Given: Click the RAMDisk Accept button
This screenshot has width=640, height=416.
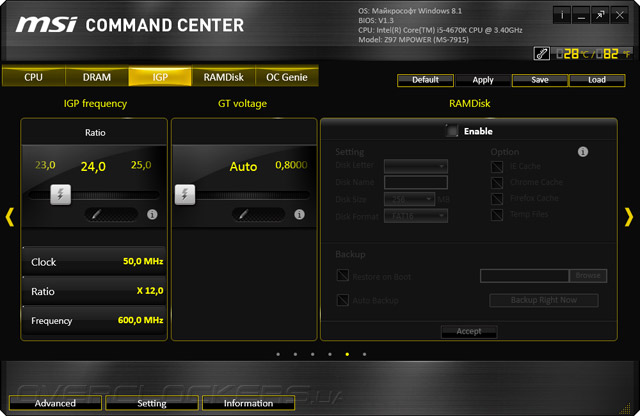Looking at the screenshot, I should tap(469, 331).
